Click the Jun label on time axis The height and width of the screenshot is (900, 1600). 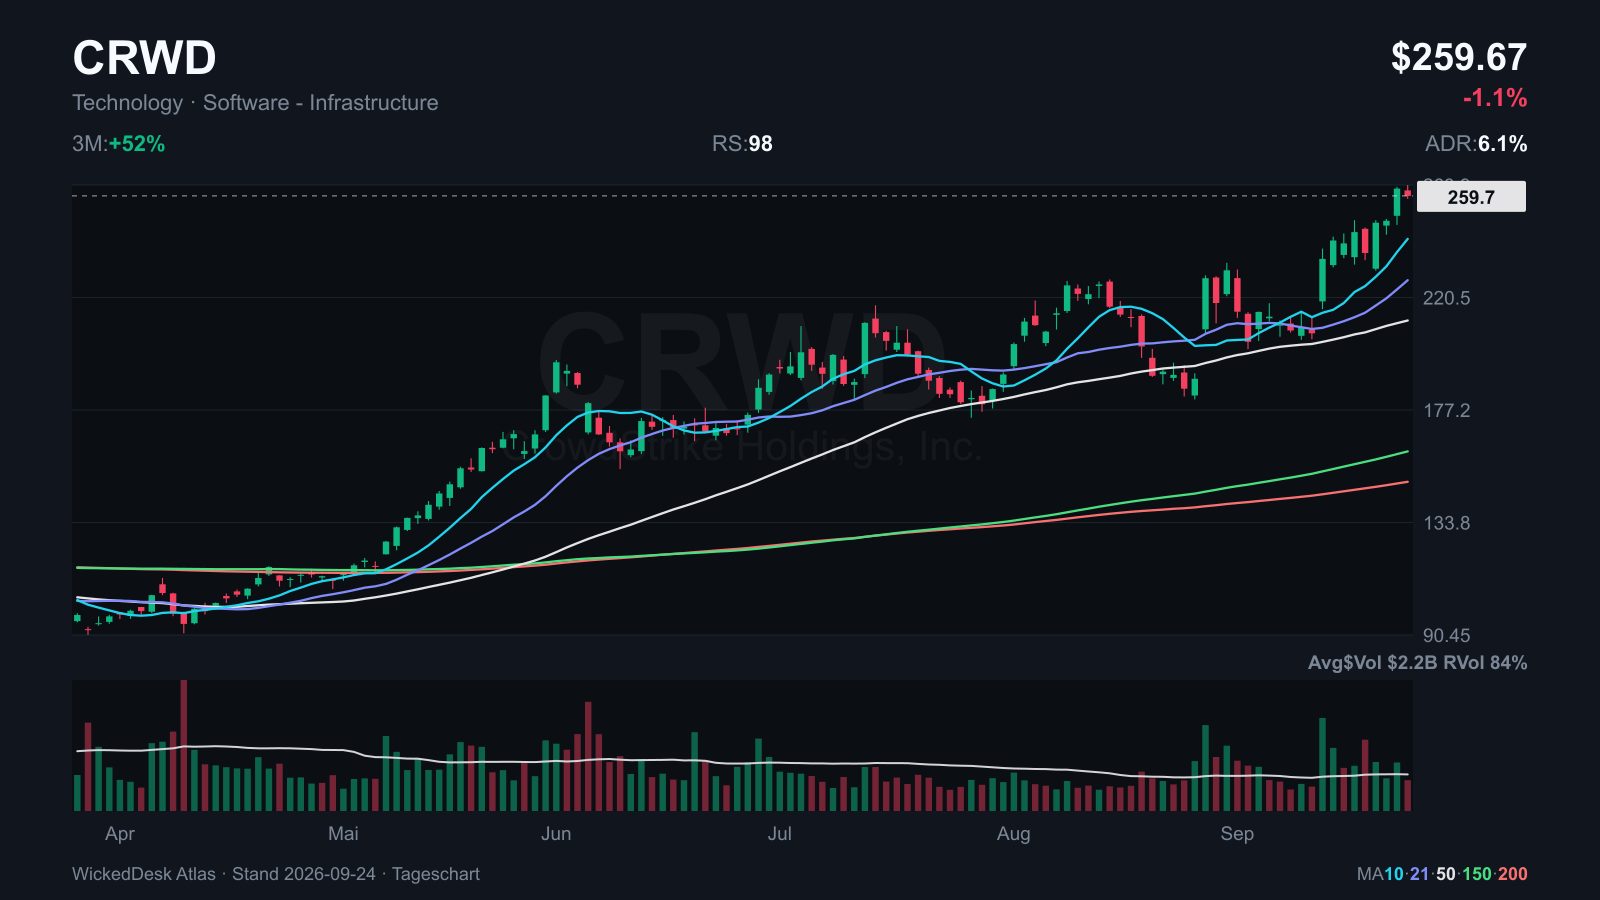pos(556,834)
